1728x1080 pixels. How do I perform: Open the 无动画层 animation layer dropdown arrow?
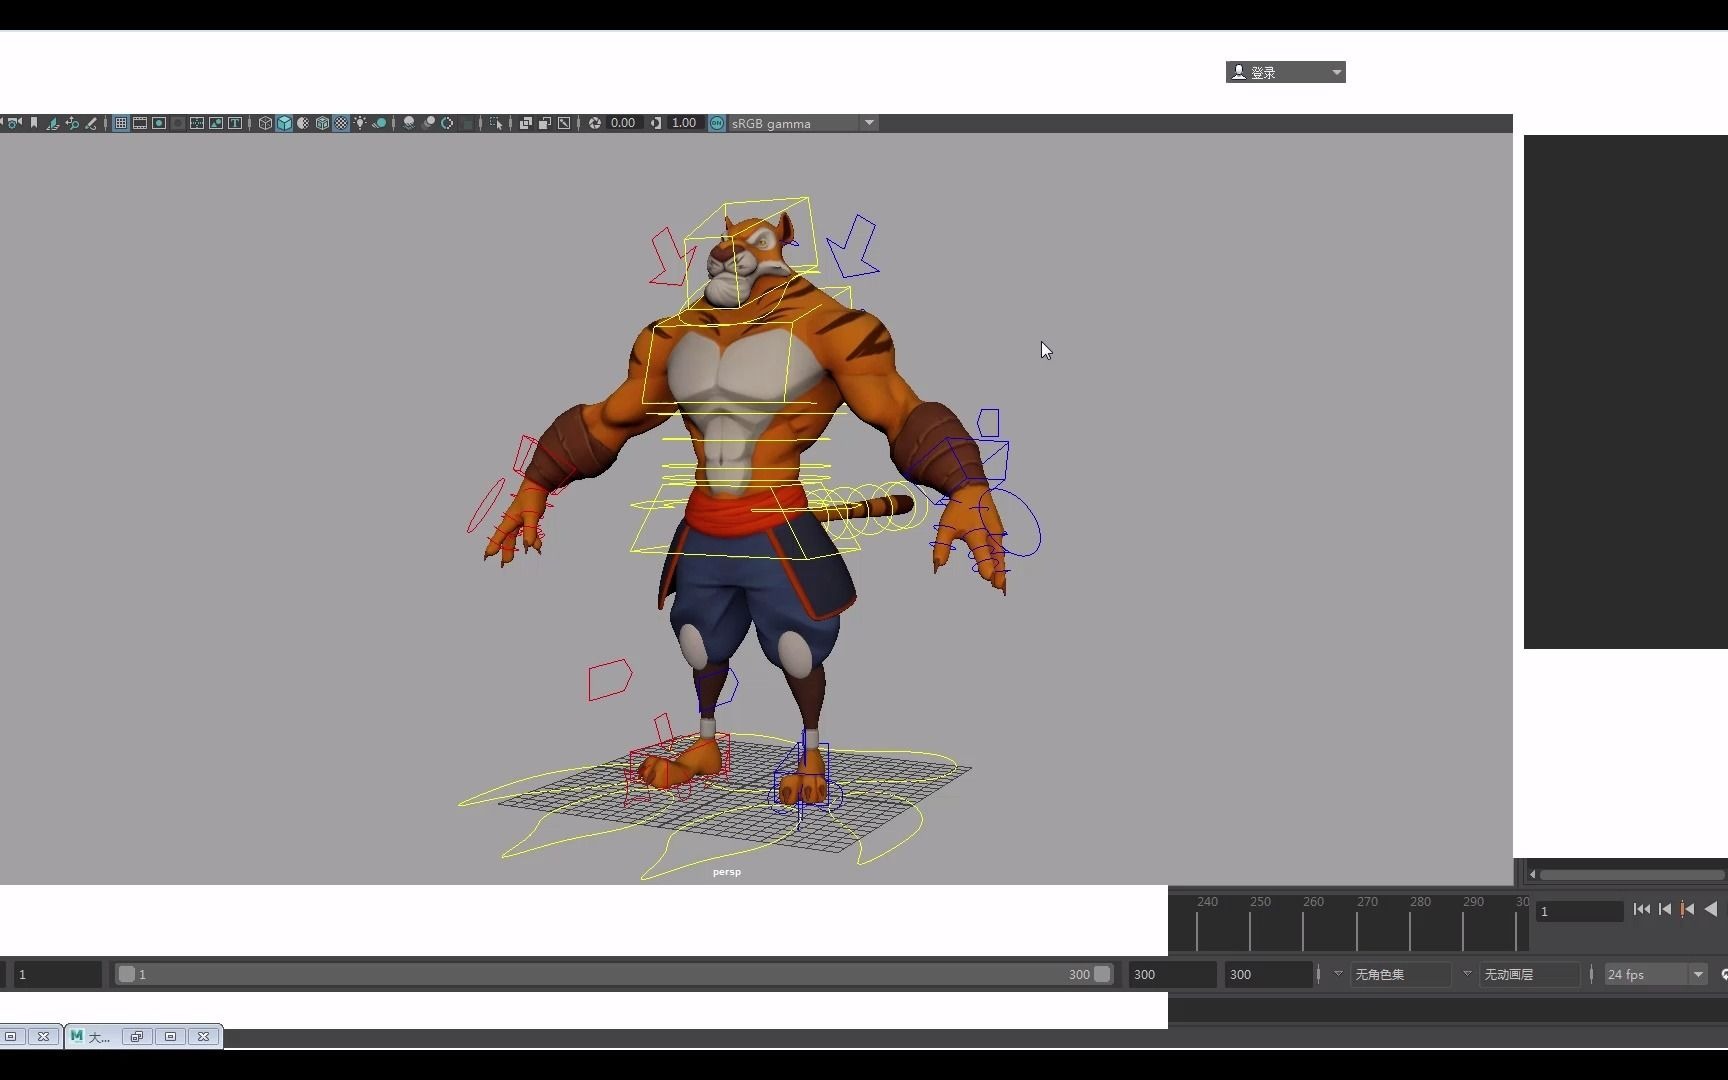click(x=1467, y=974)
